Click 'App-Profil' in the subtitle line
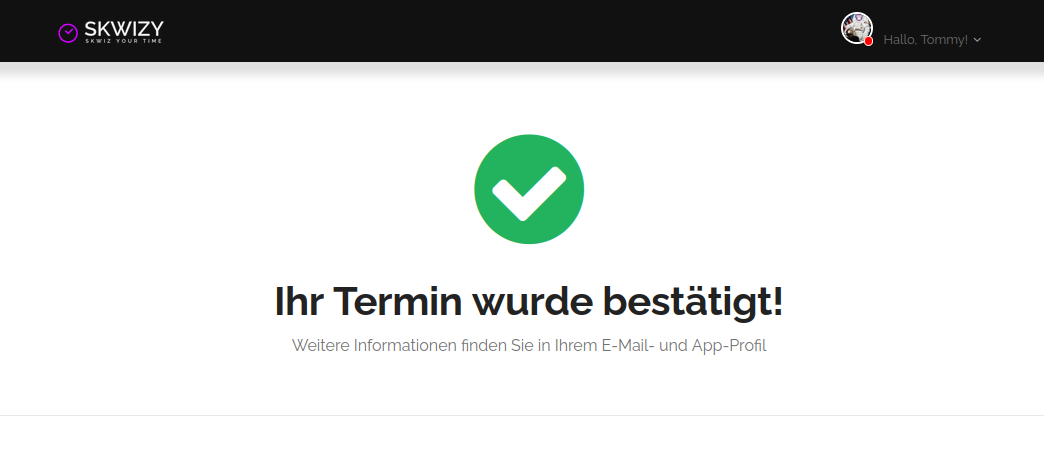 click(729, 346)
